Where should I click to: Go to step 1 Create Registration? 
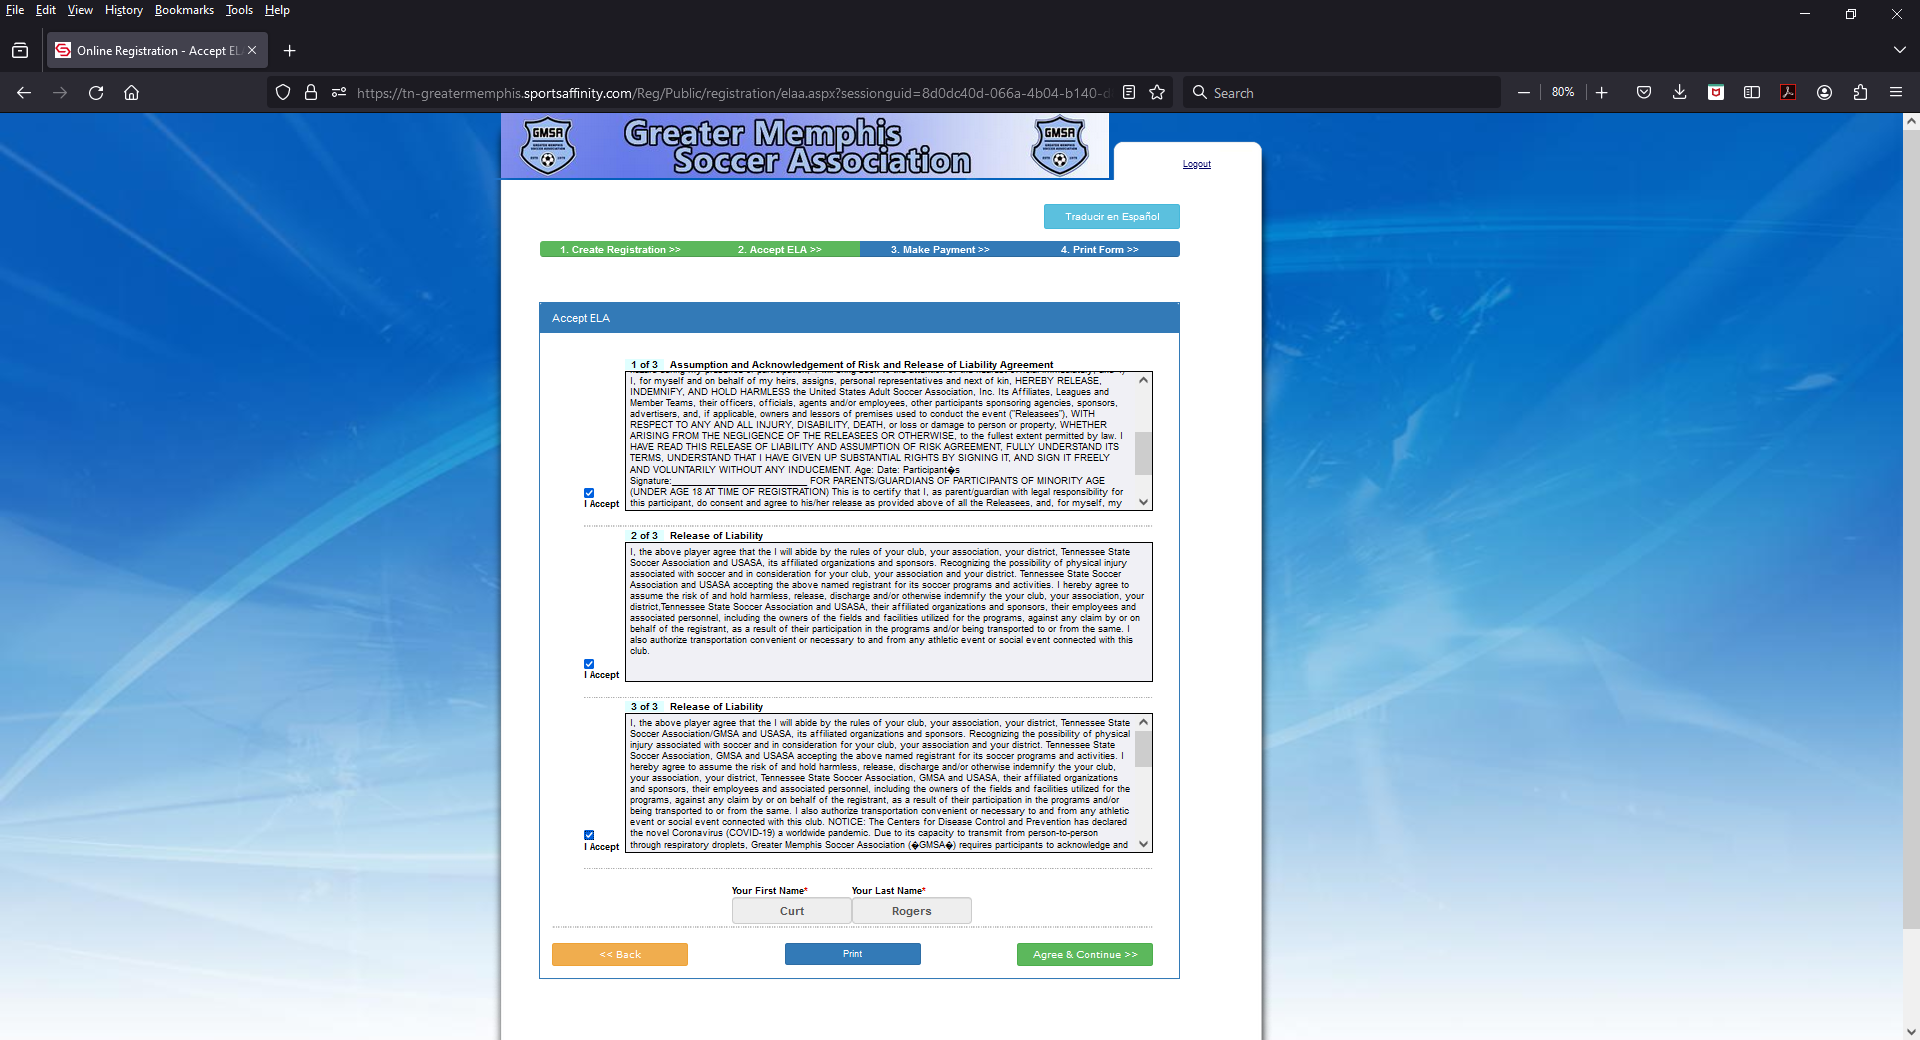[x=620, y=249]
